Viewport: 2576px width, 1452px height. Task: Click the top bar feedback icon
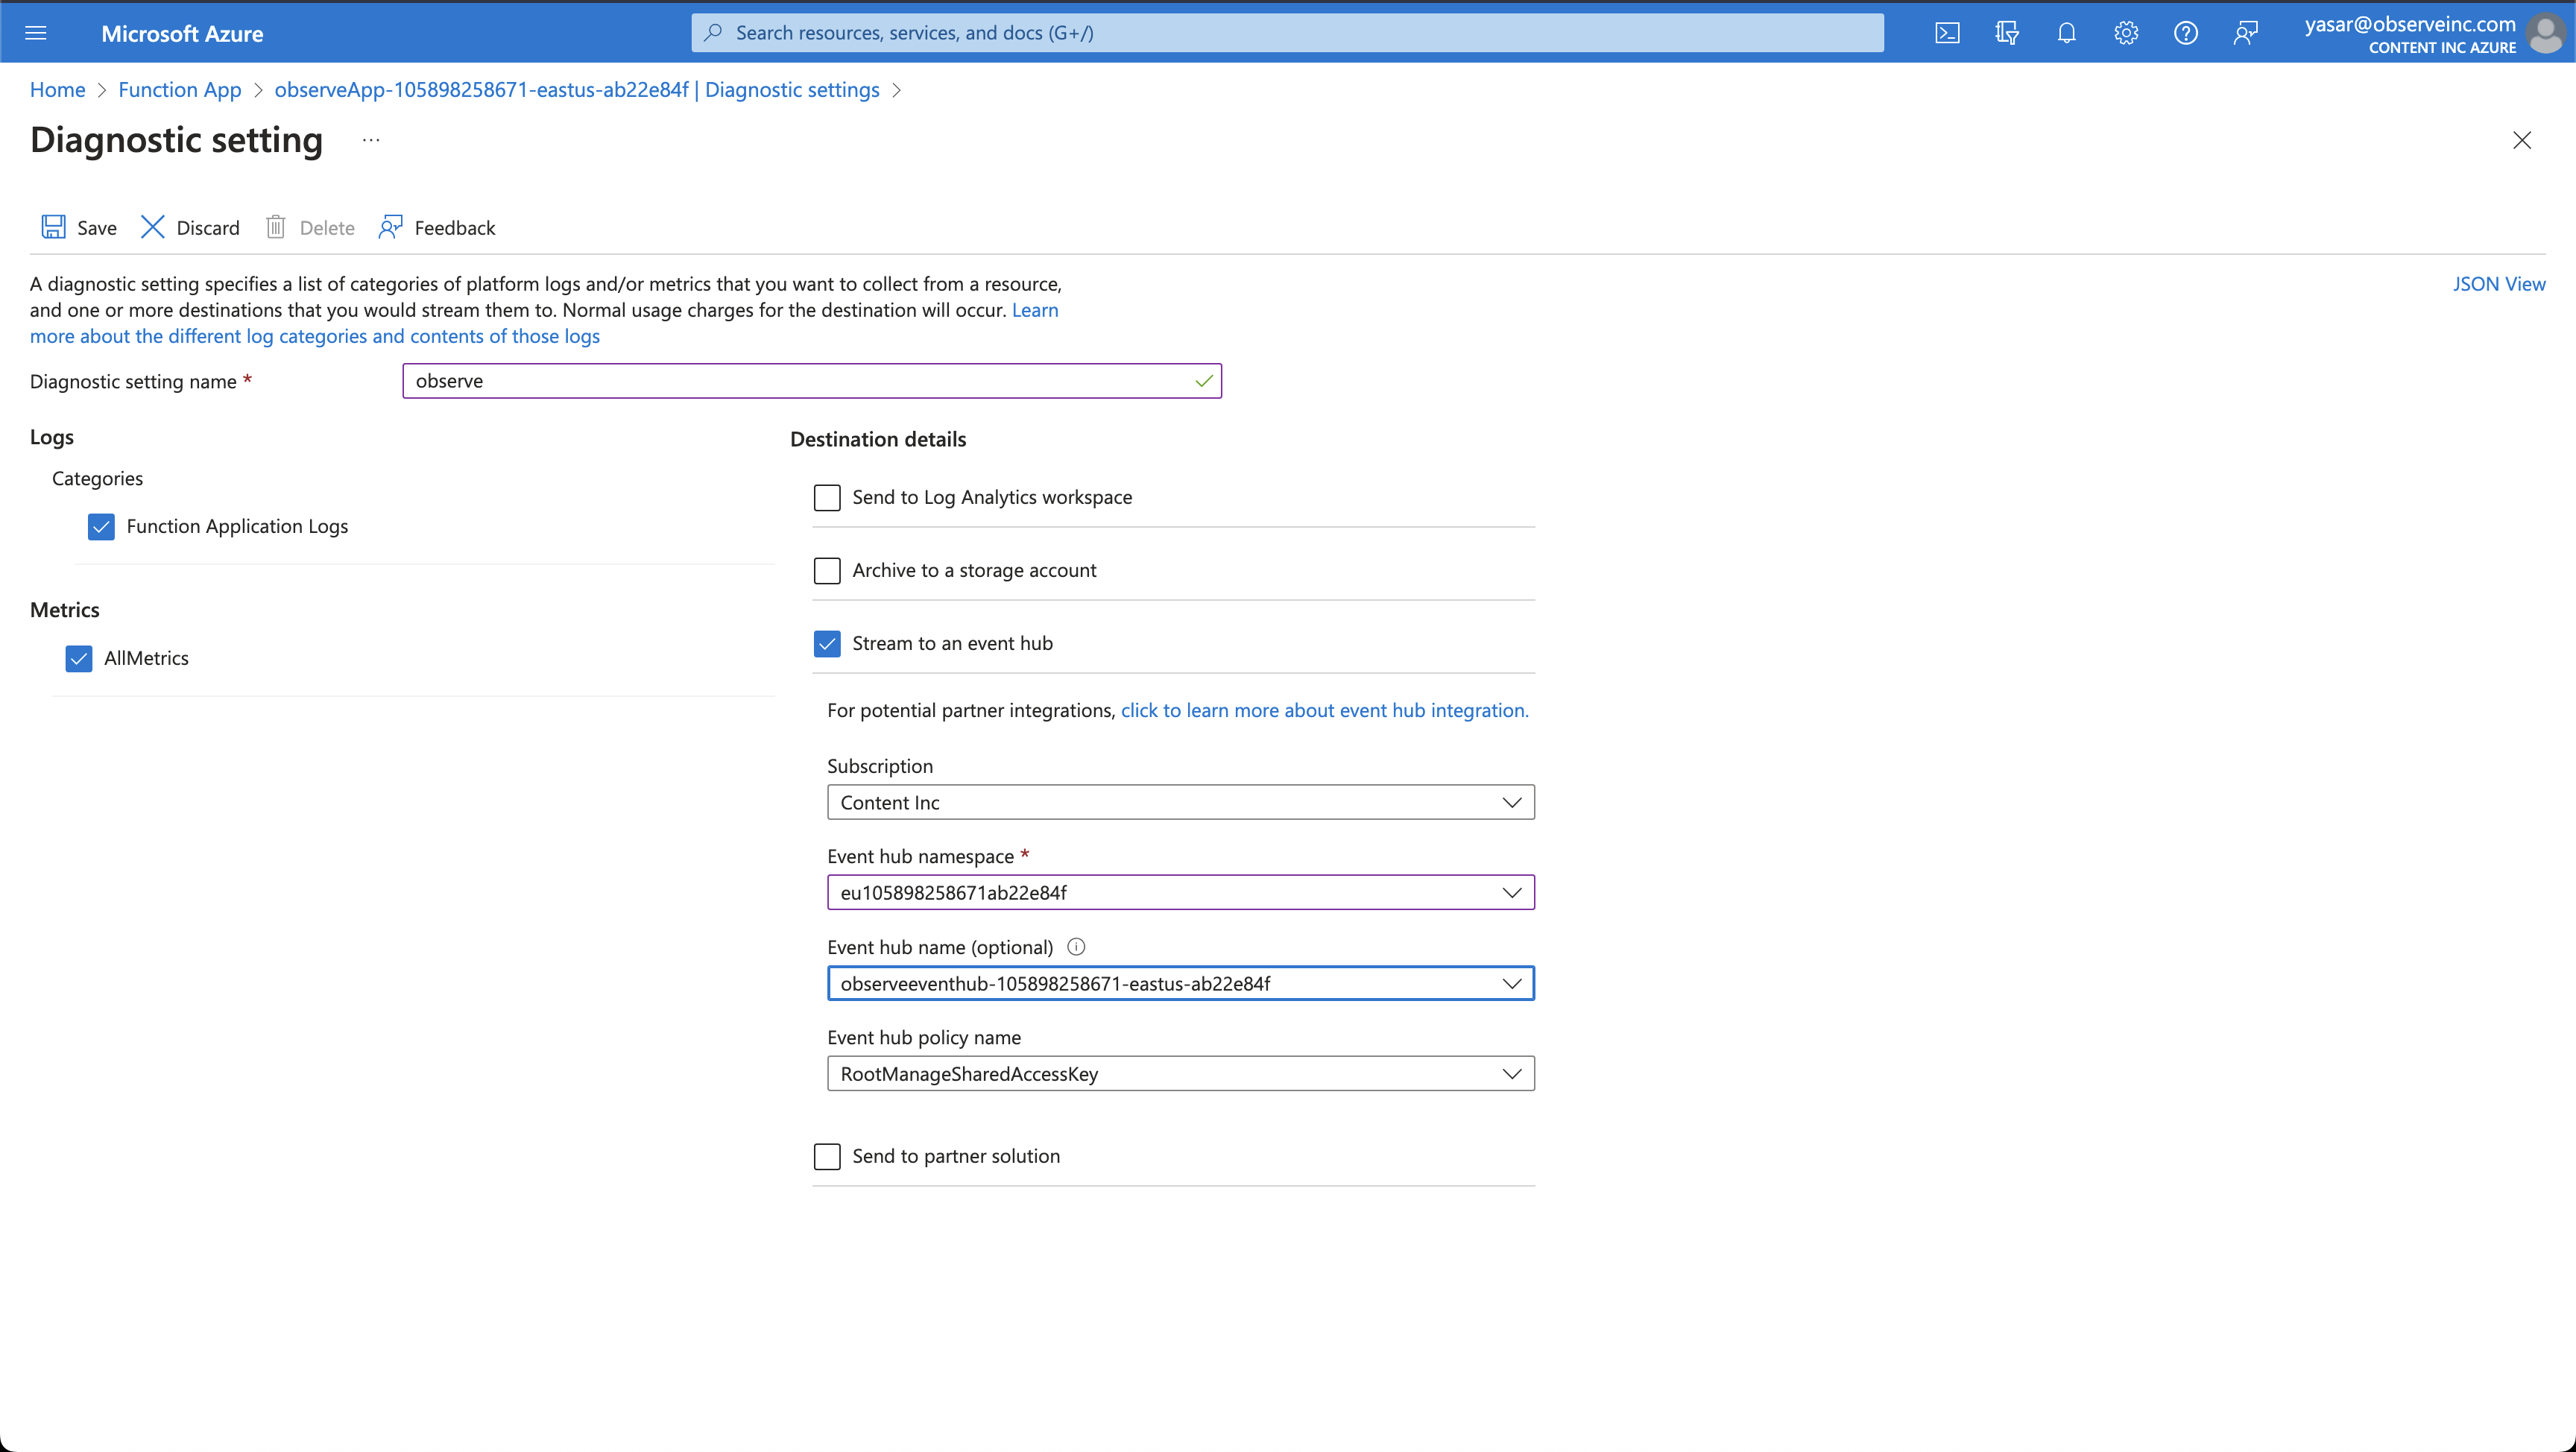click(2245, 33)
